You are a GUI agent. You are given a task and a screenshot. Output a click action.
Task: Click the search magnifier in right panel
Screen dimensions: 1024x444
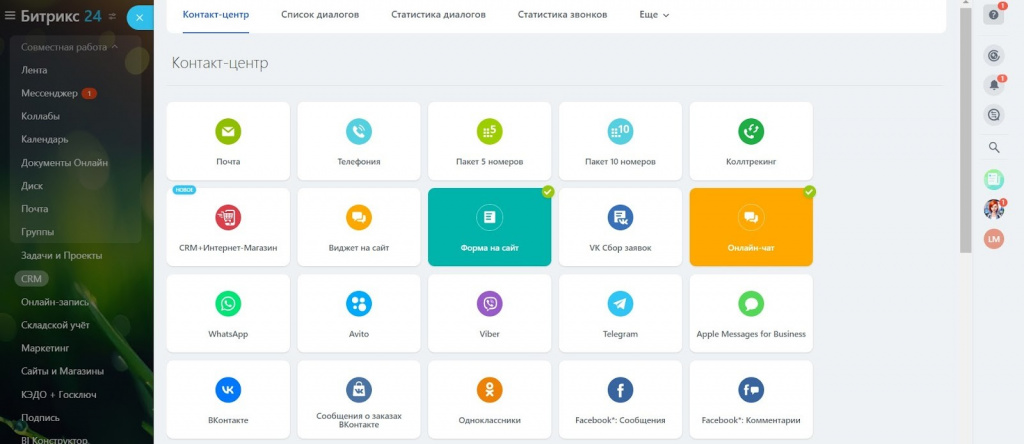click(x=994, y=147)
